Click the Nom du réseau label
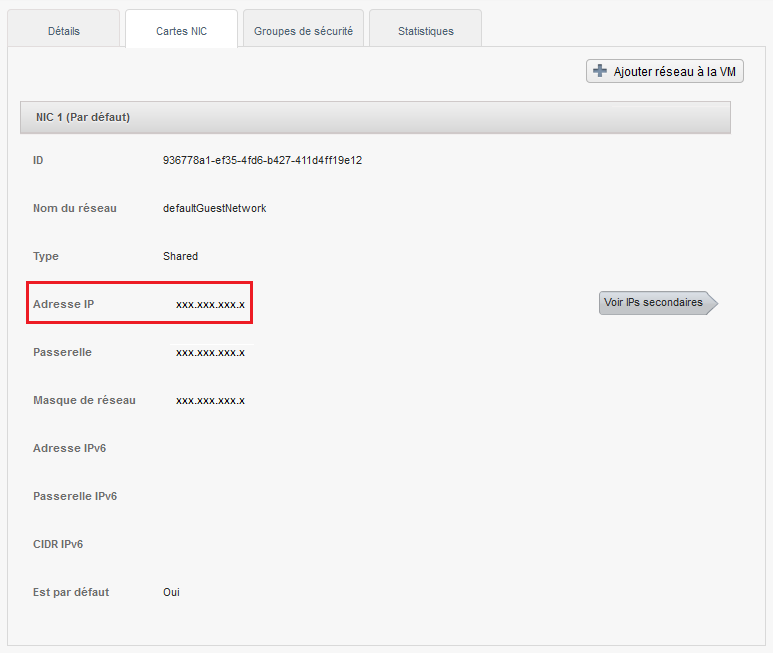 pos(74,208)
